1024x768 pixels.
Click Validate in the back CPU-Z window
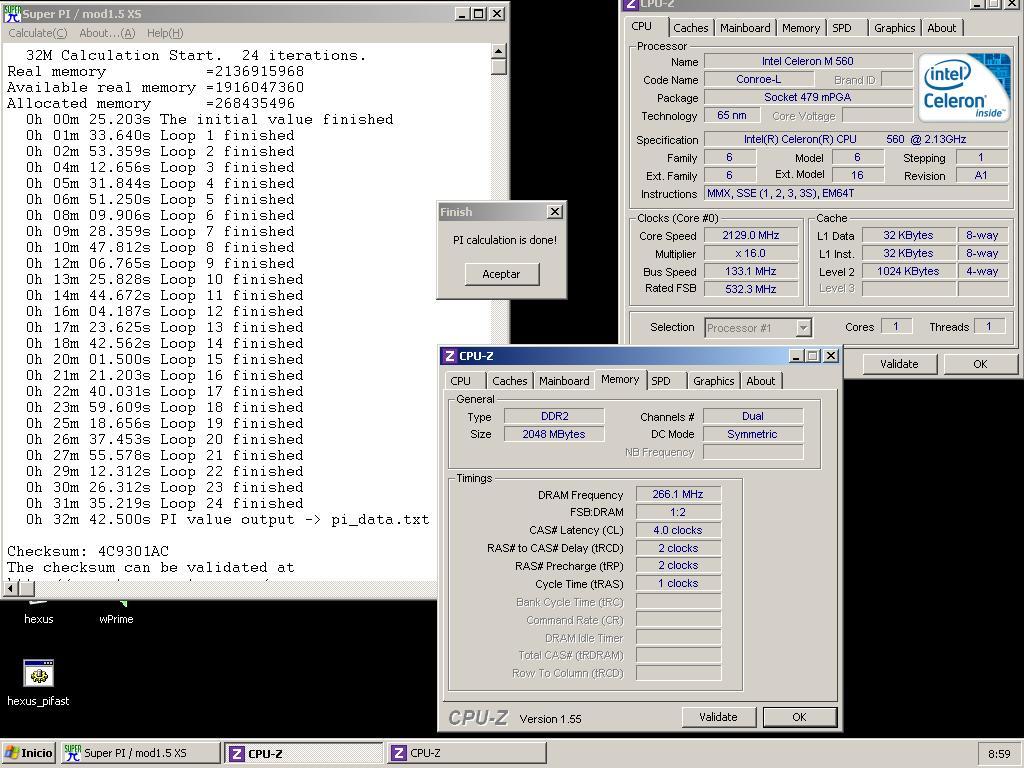click(899, 364)
